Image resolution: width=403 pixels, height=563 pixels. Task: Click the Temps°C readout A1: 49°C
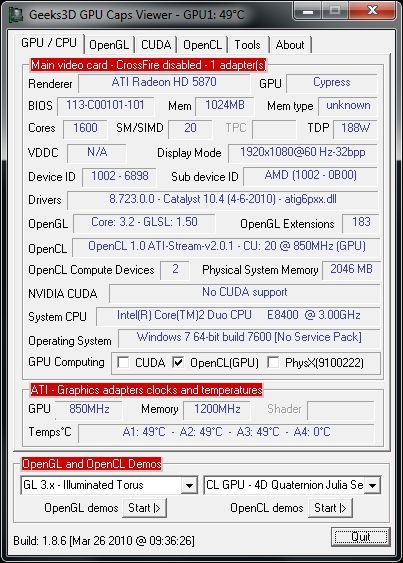click(x=226, y=433)
